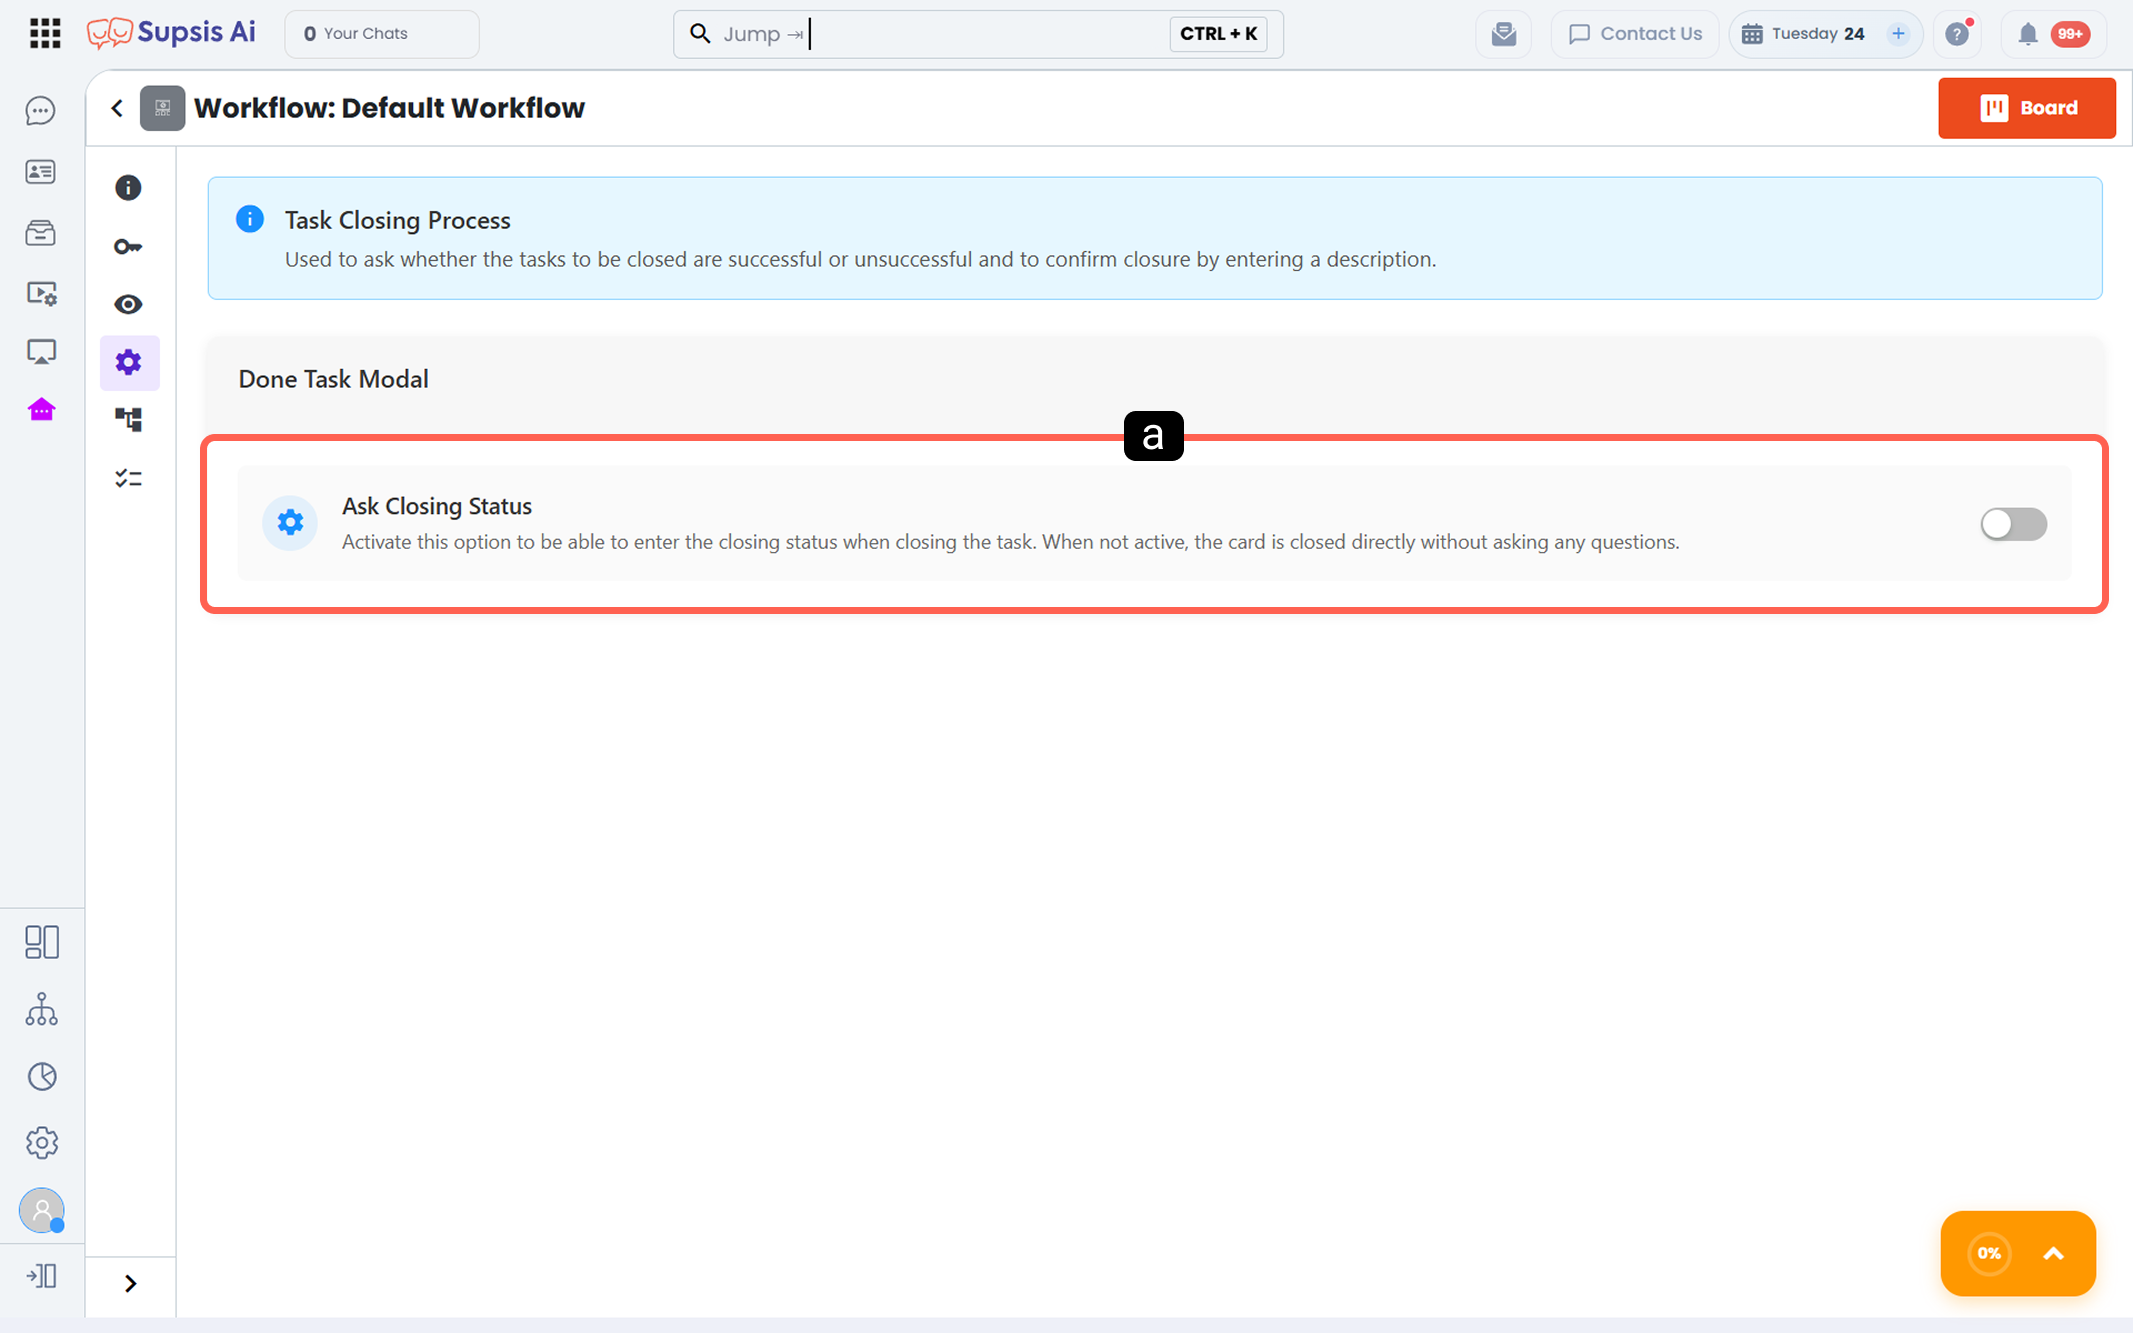The width and height of the screenshot is (2133, 1333).
Task: Open the apps grid menu
Action: point(45,33)
